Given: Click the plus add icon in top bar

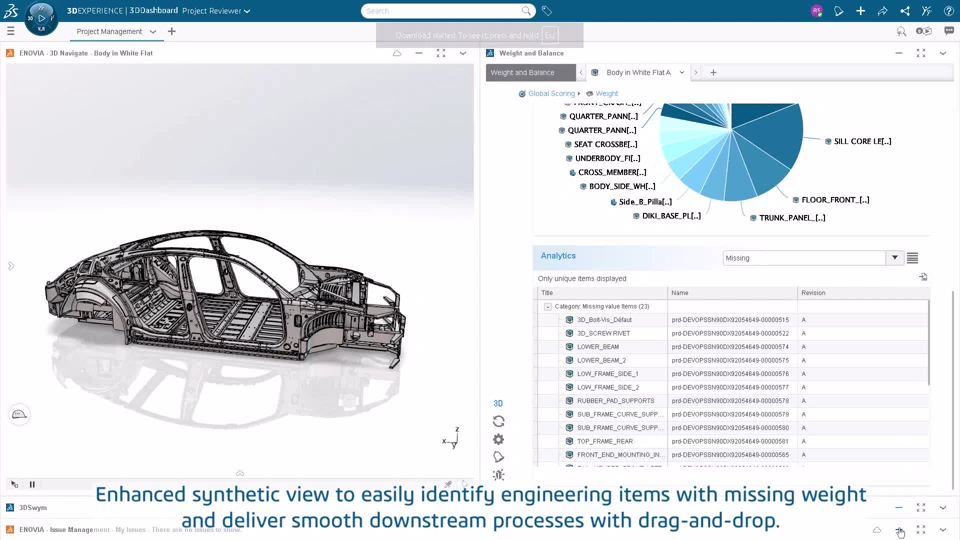Looking at the screenshot, I should [x=860, y=11].
